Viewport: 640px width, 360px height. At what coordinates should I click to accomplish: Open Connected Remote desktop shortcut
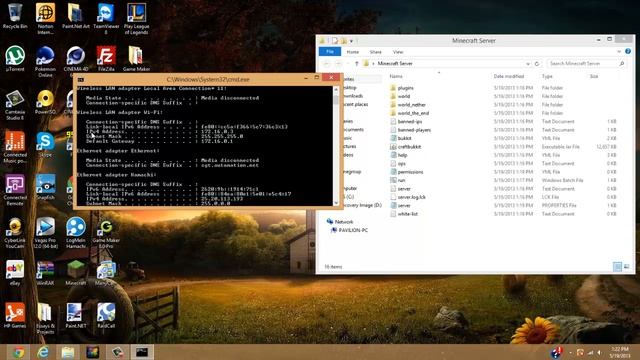point(15,190)
